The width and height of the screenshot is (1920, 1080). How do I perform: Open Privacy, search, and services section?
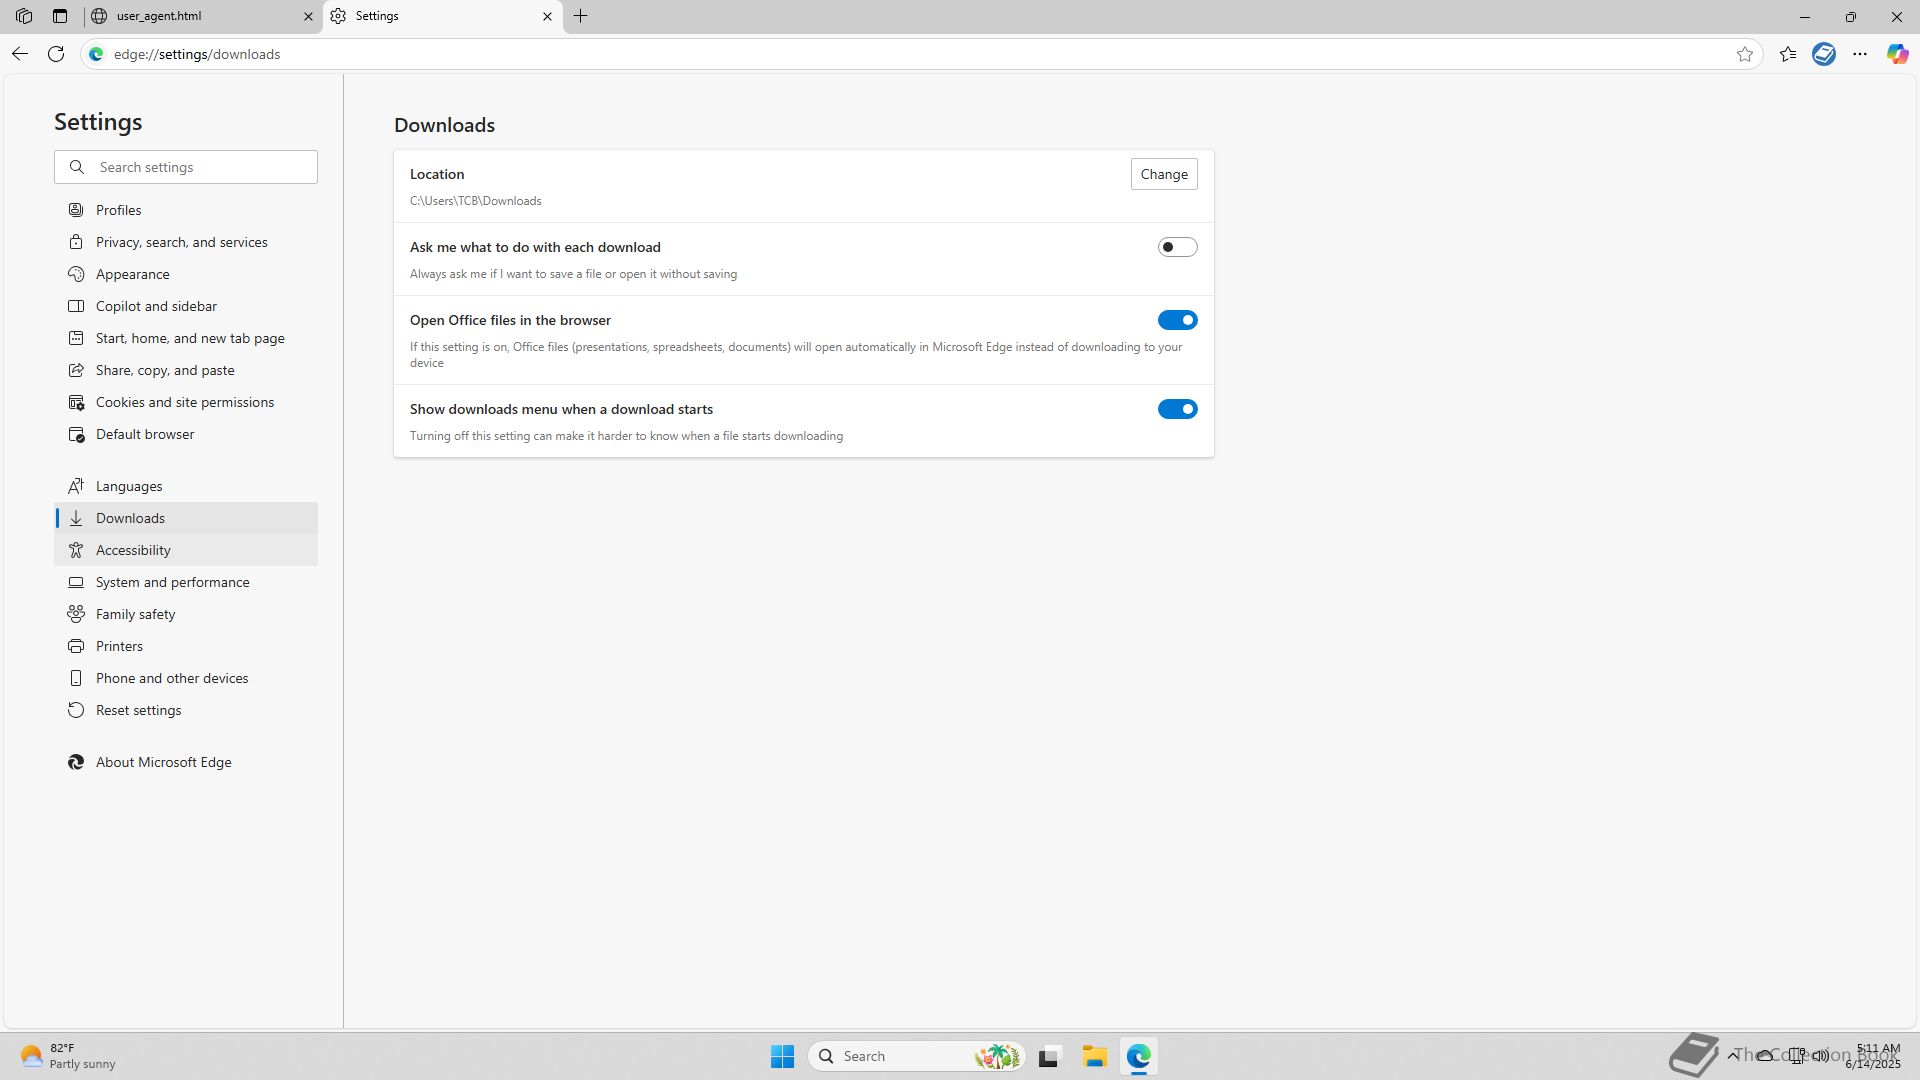coord(181,242)
